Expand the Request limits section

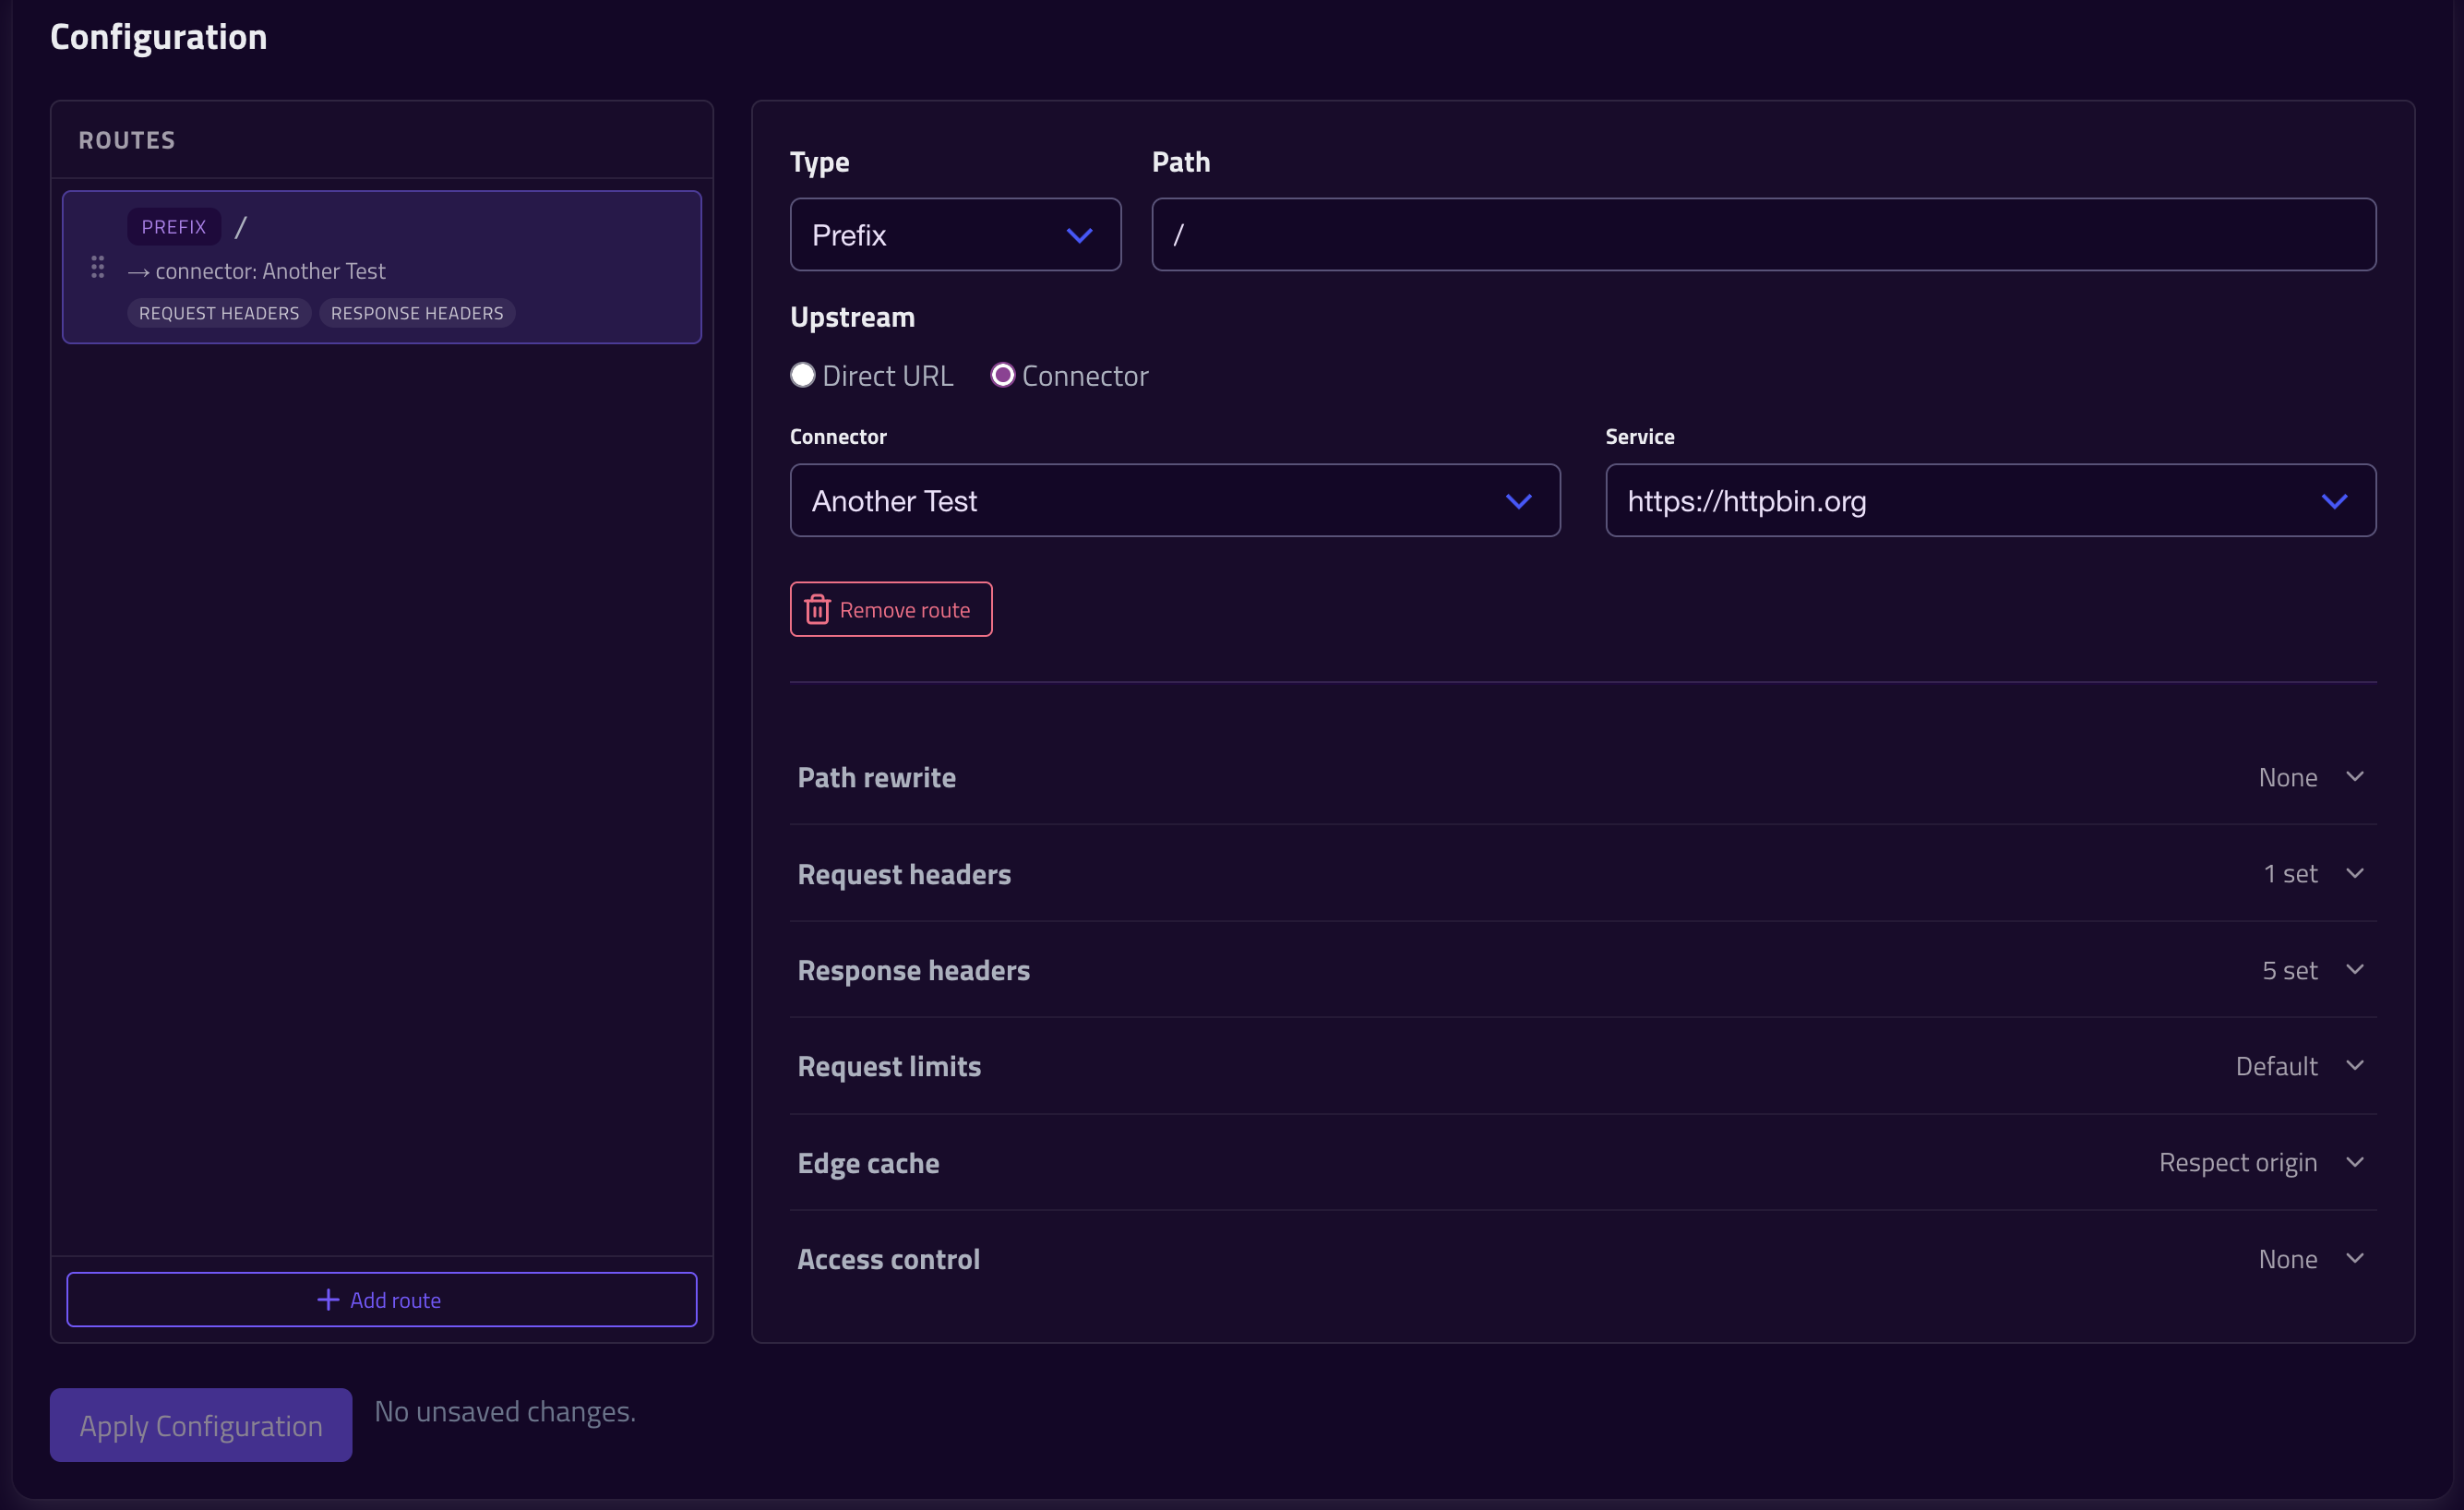[x=1582, y=1066]
